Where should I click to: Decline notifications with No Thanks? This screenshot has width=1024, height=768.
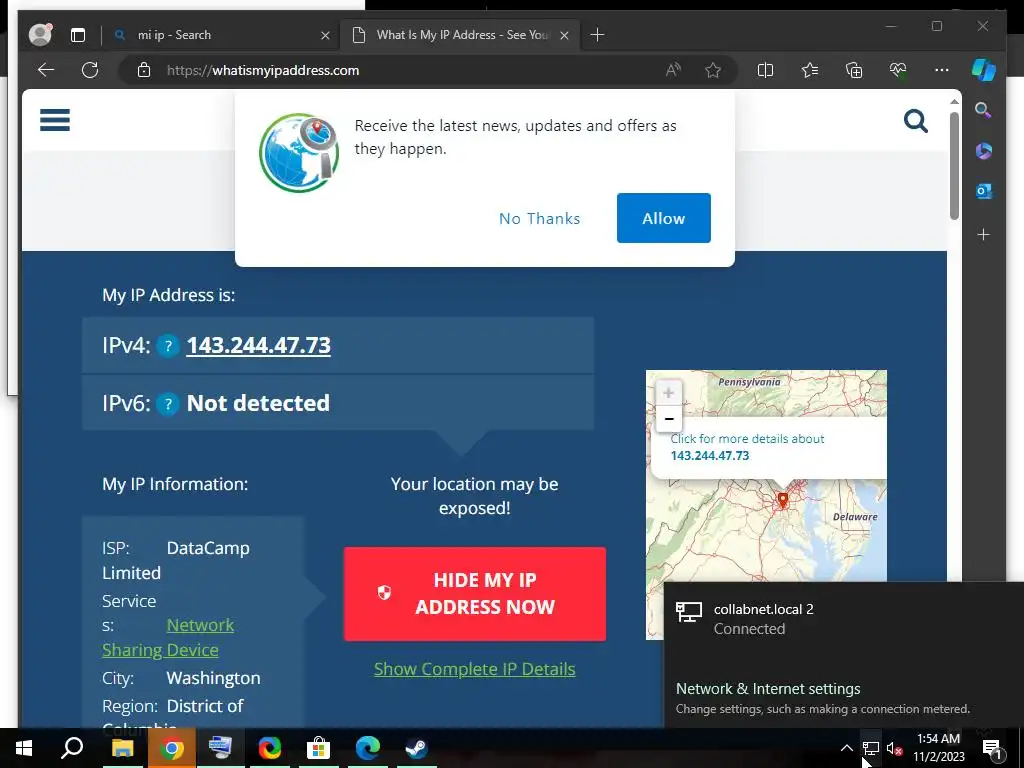539,218
